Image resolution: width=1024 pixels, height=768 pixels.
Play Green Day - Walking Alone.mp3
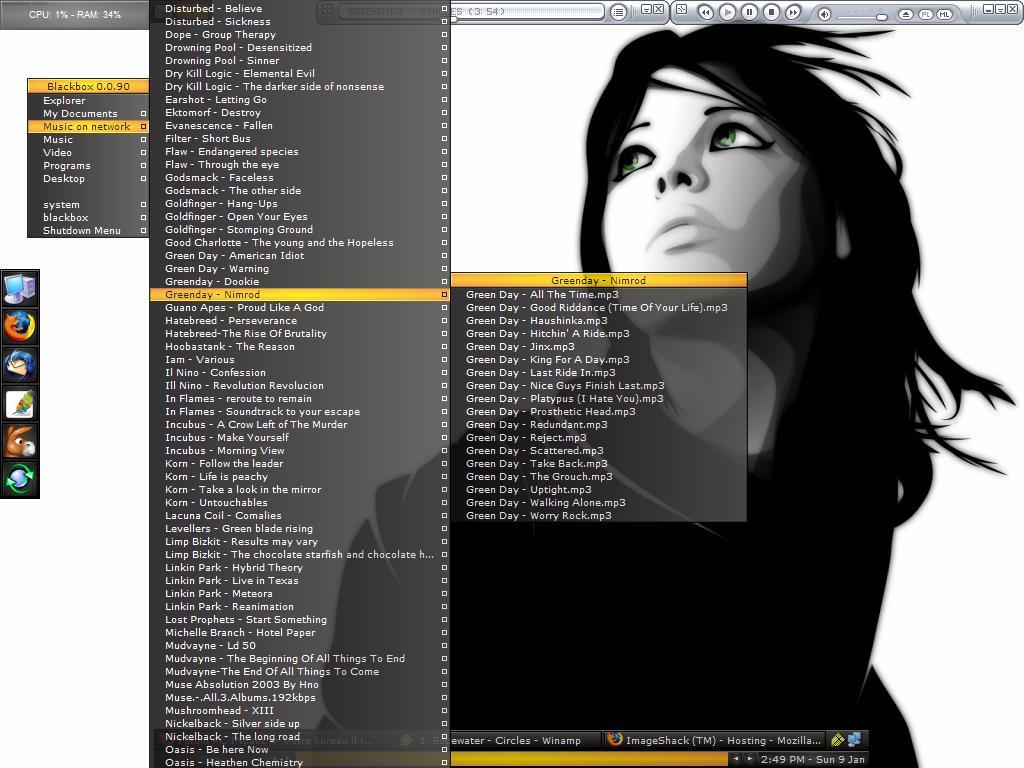(598, 503)
